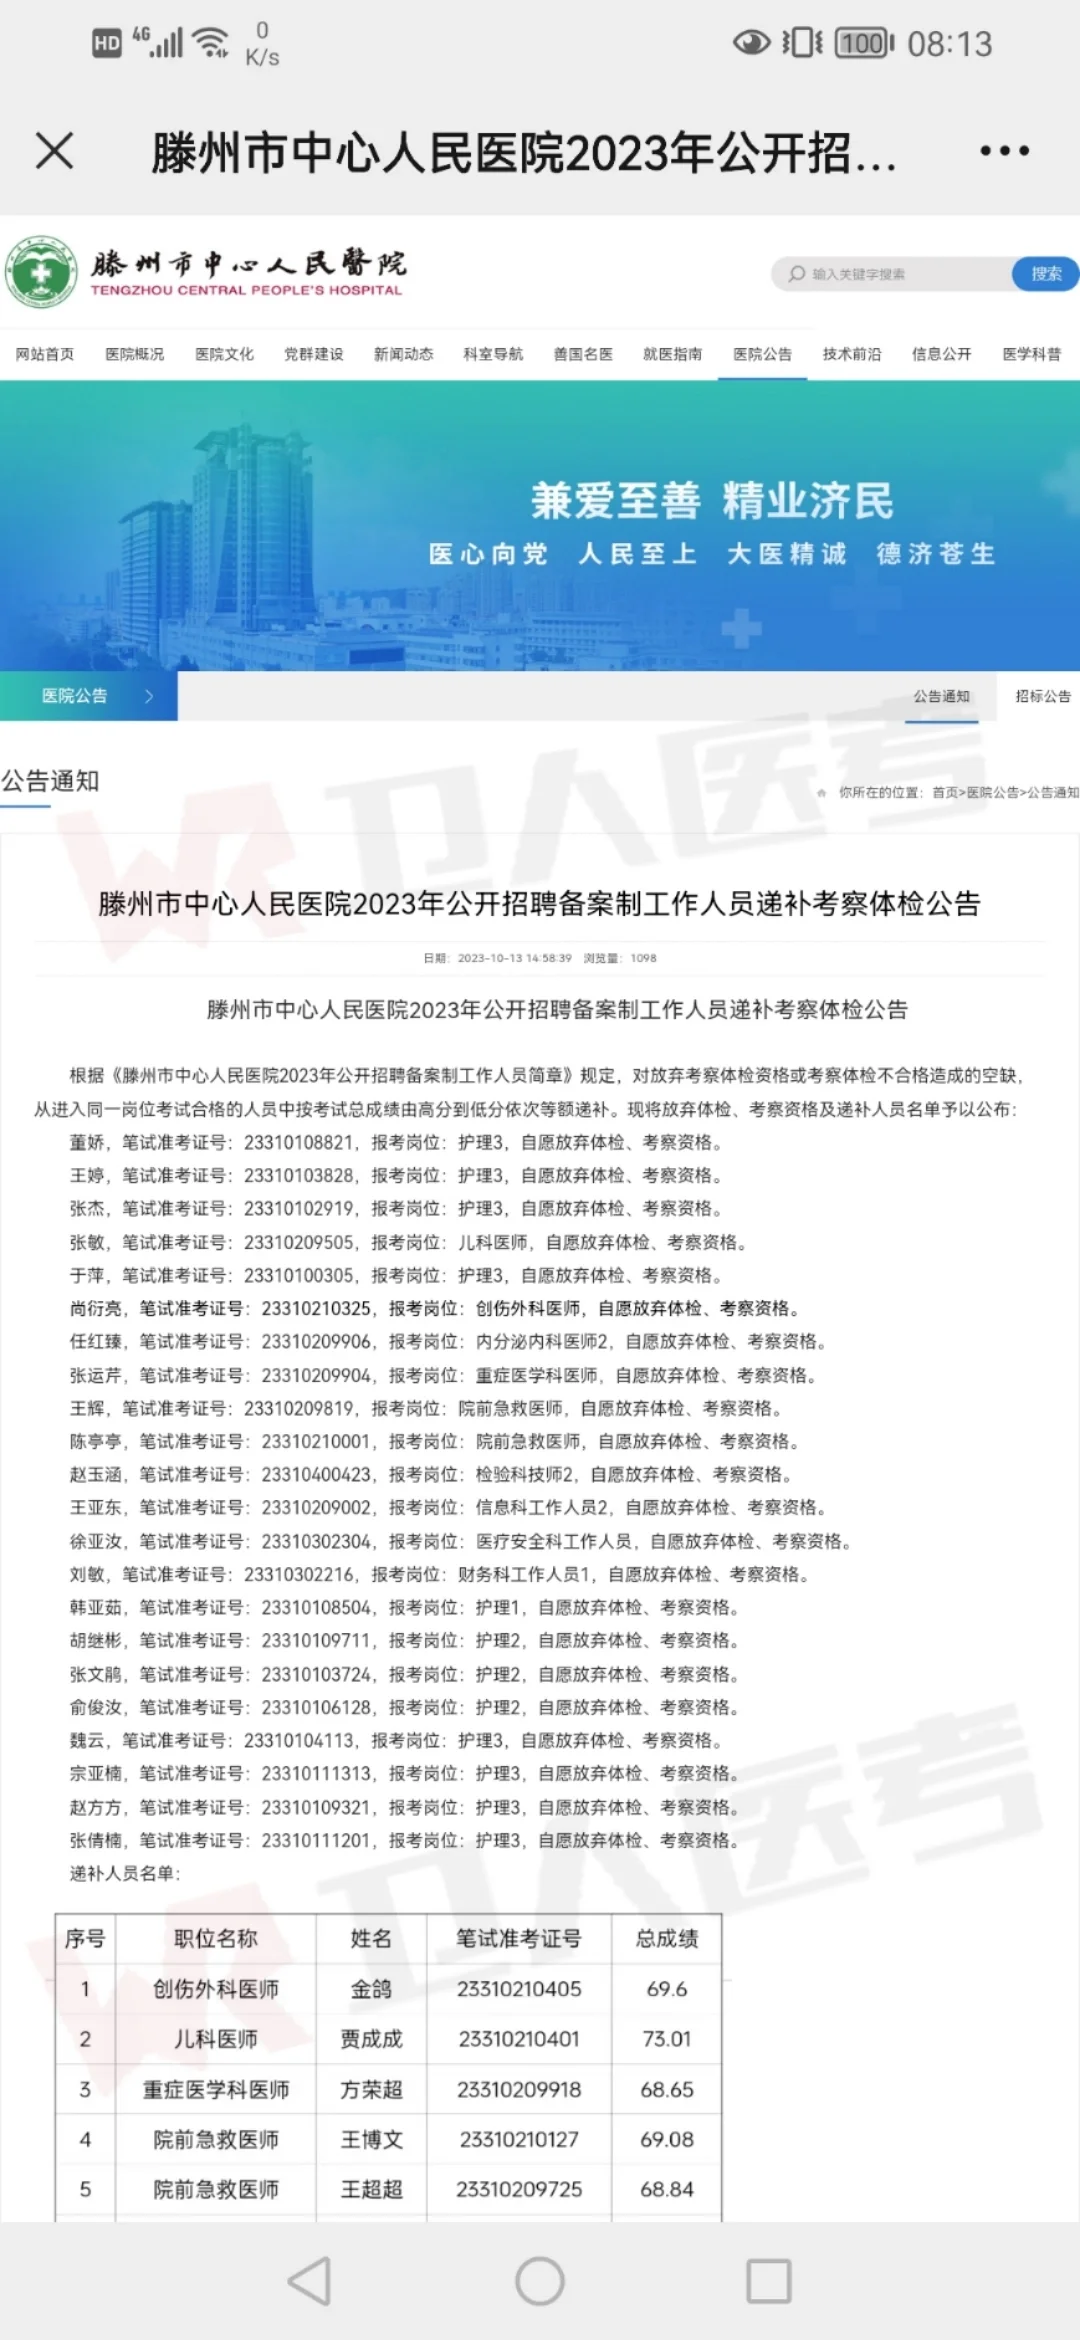Open the 就医指南 nav item
This screenshot has height=2340, width=1080.
tap(673, 354)
